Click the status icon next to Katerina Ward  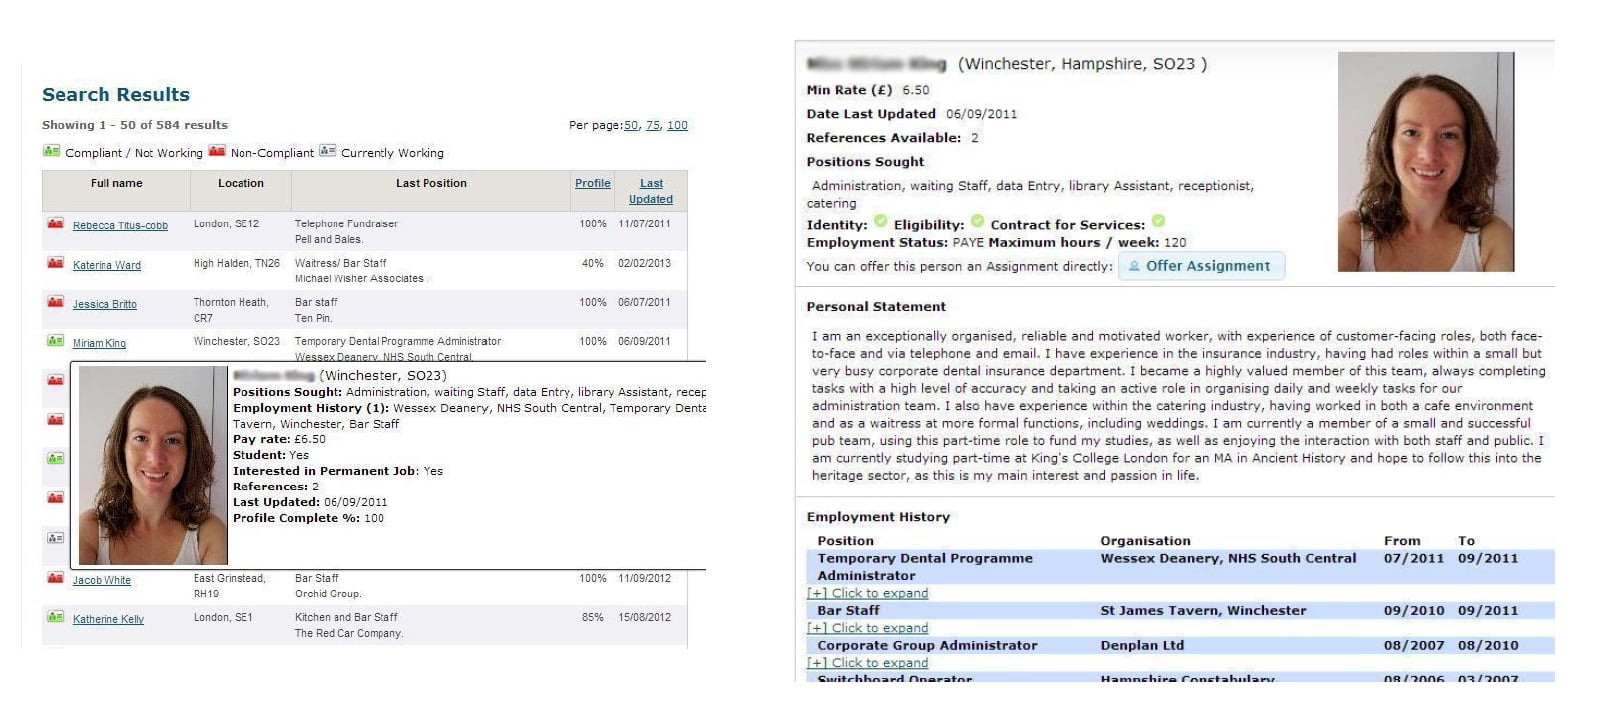point(55,263)
